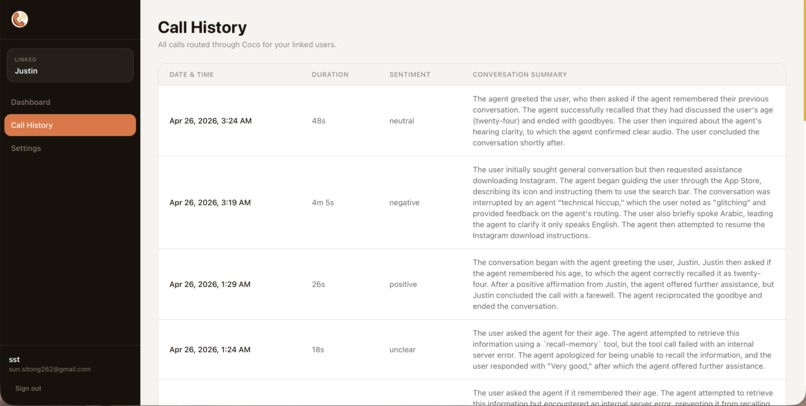The image size is (806, 406).
Task: Click the Coco logo icon
Action: 20,20
